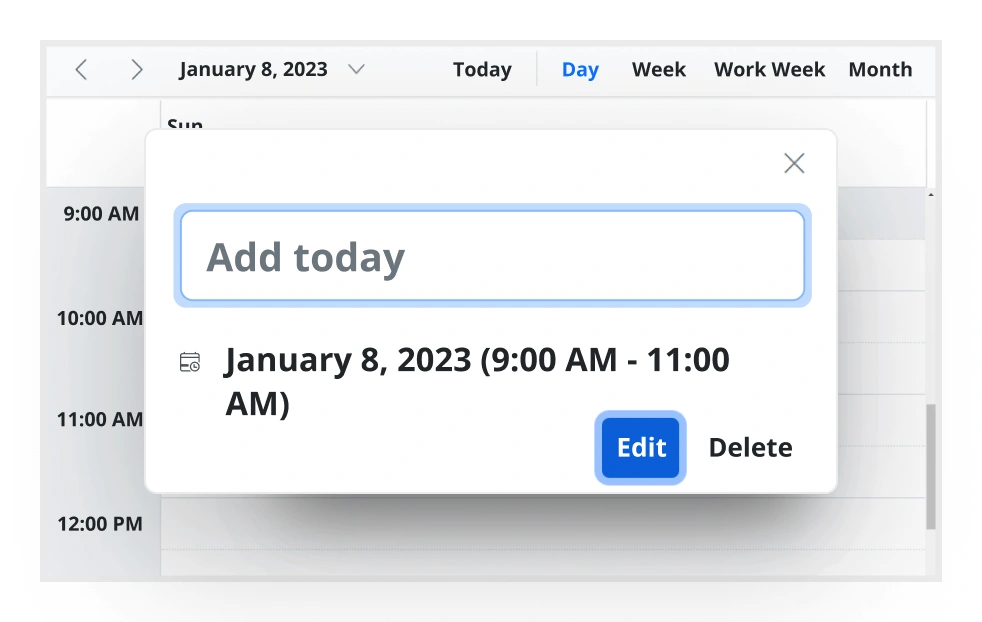Click the Add today subject field

(492, 255)
